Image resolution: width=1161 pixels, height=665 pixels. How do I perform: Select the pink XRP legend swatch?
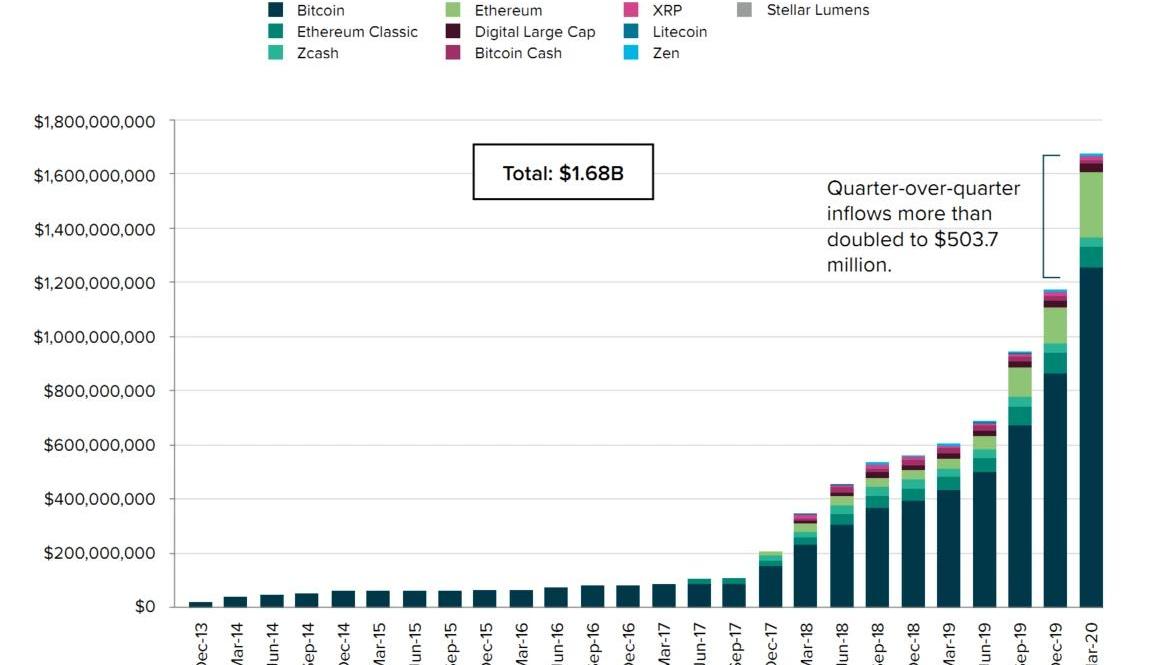[x=632, y=10]
